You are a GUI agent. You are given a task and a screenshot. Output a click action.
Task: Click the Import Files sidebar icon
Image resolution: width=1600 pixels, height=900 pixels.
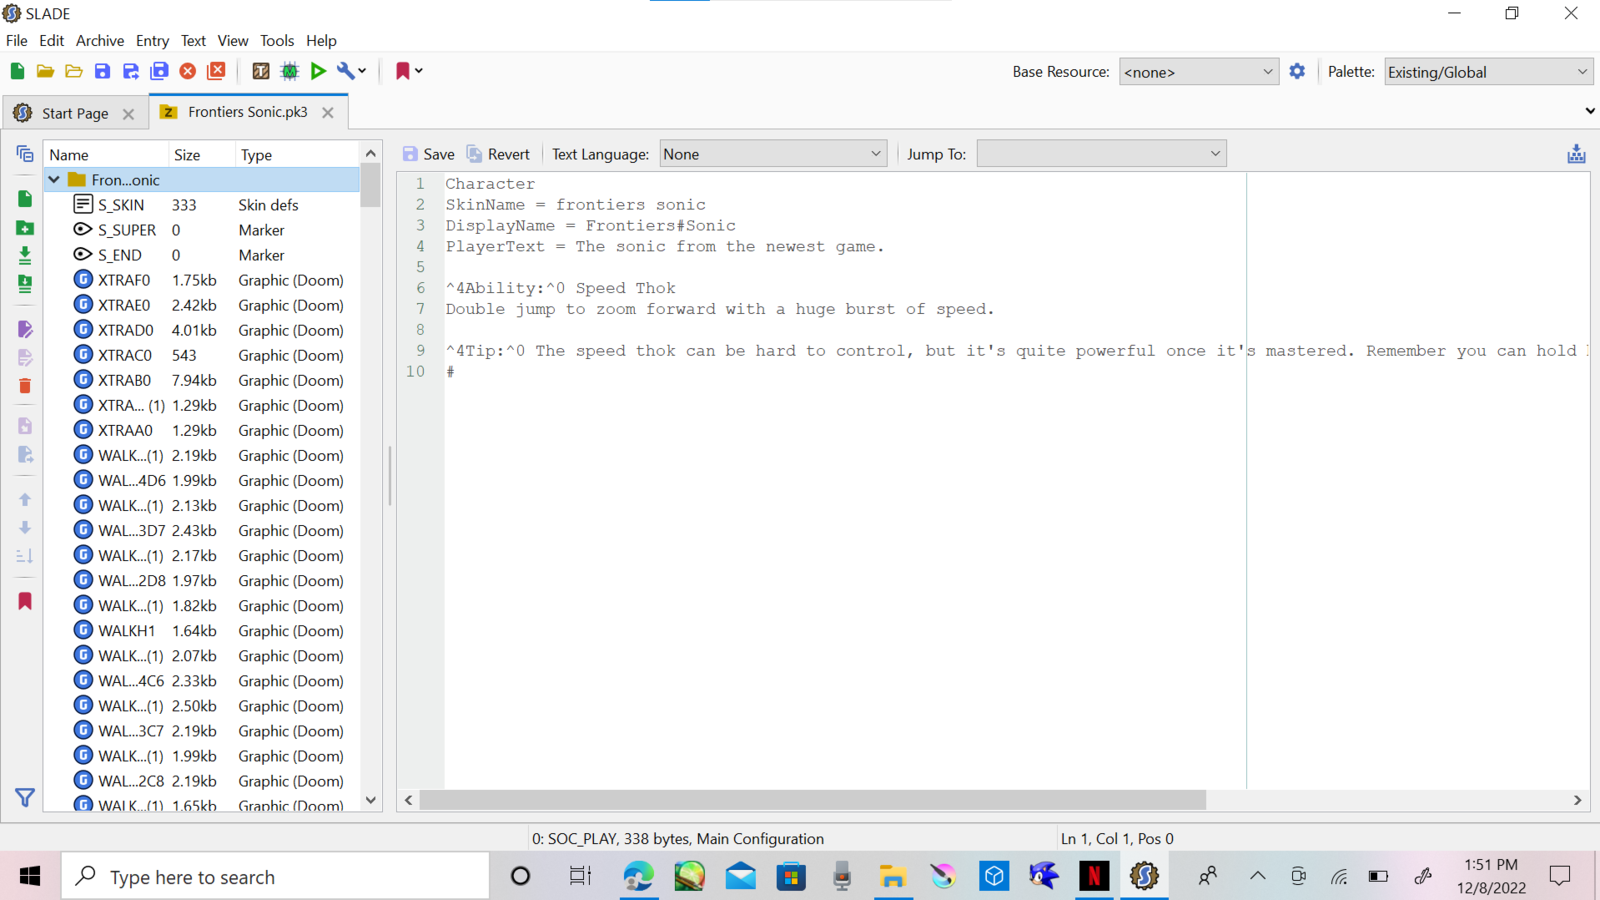click(25, 256)
